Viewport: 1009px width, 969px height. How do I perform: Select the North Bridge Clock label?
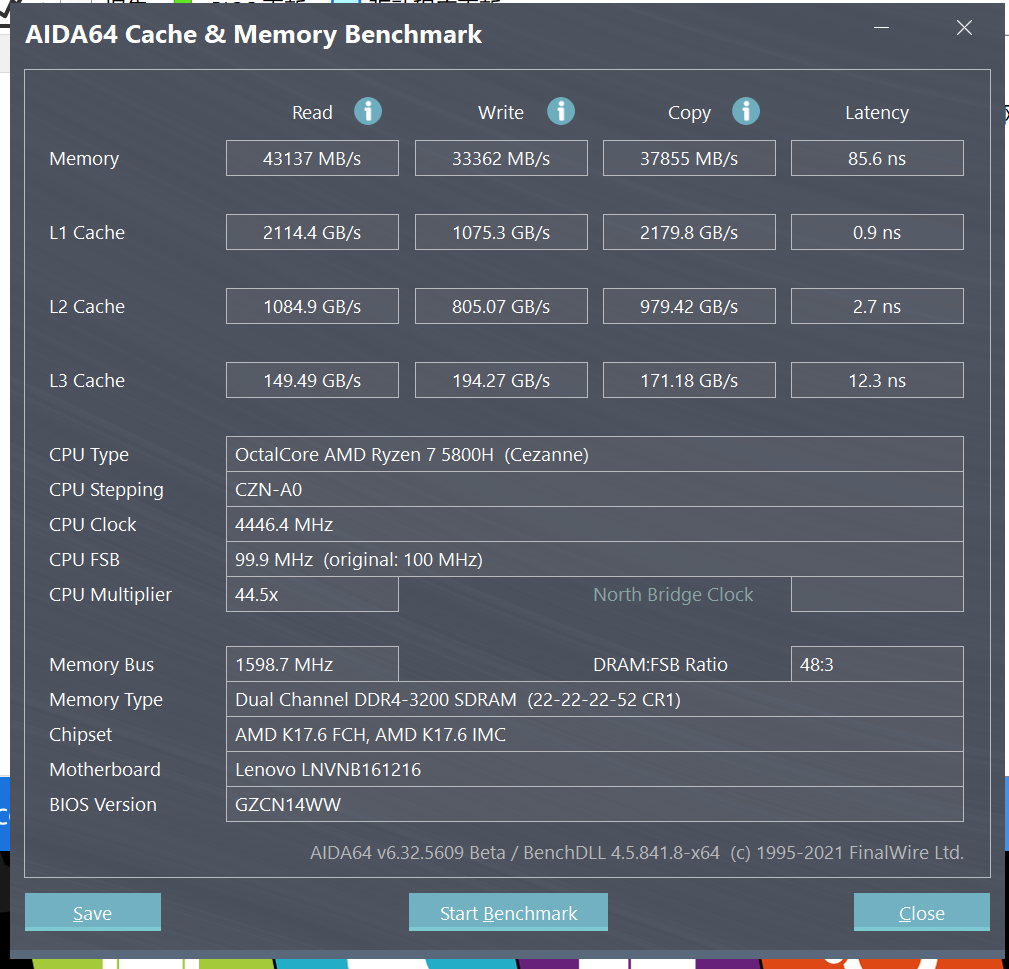(x=672, y=594)
